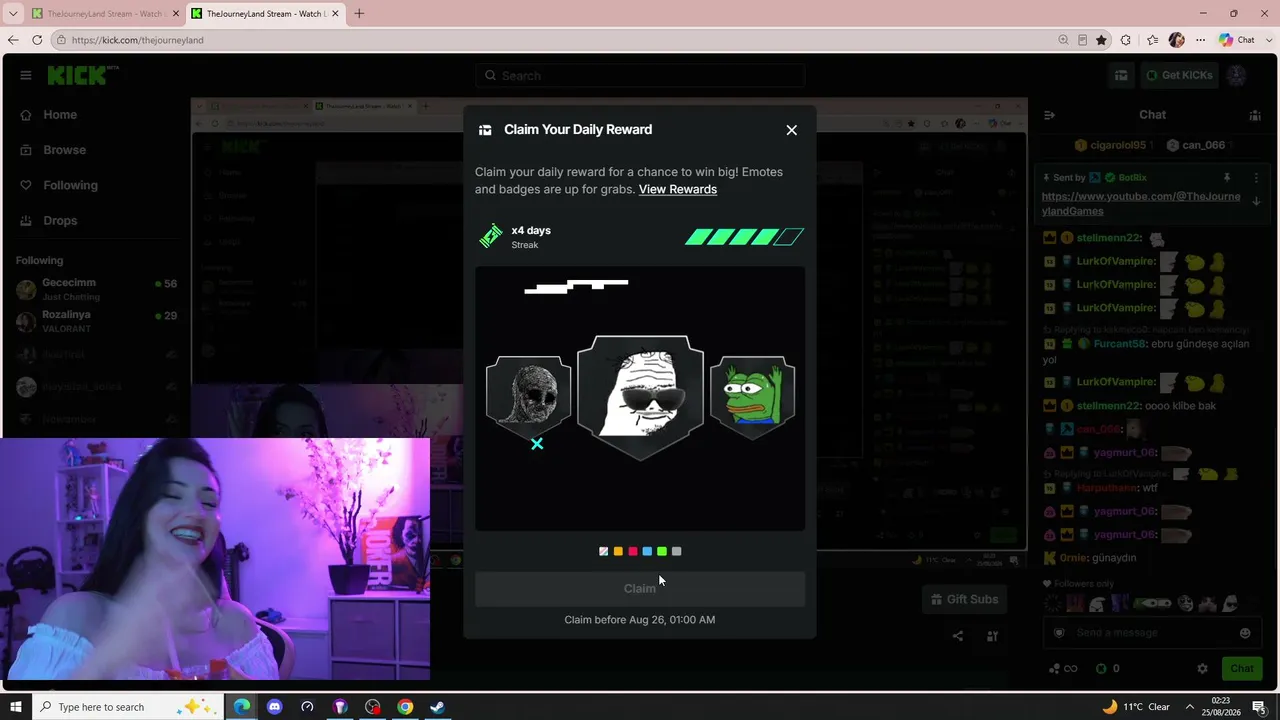The height and width of the screenshot is (720, 1280).
Task: Open the chat identity shield icon
Action: point(1059,632)
